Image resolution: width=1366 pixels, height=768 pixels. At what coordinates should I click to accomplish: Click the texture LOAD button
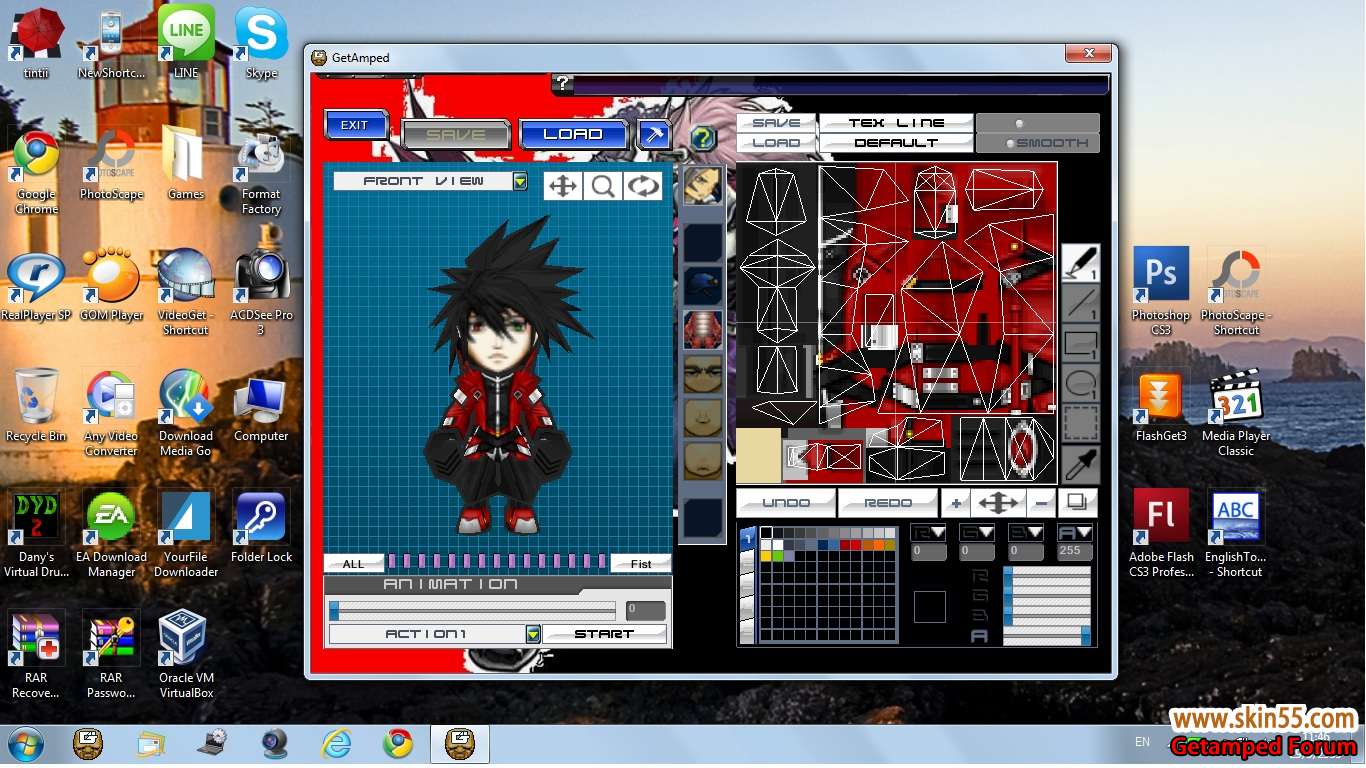[x=777, y=143]
